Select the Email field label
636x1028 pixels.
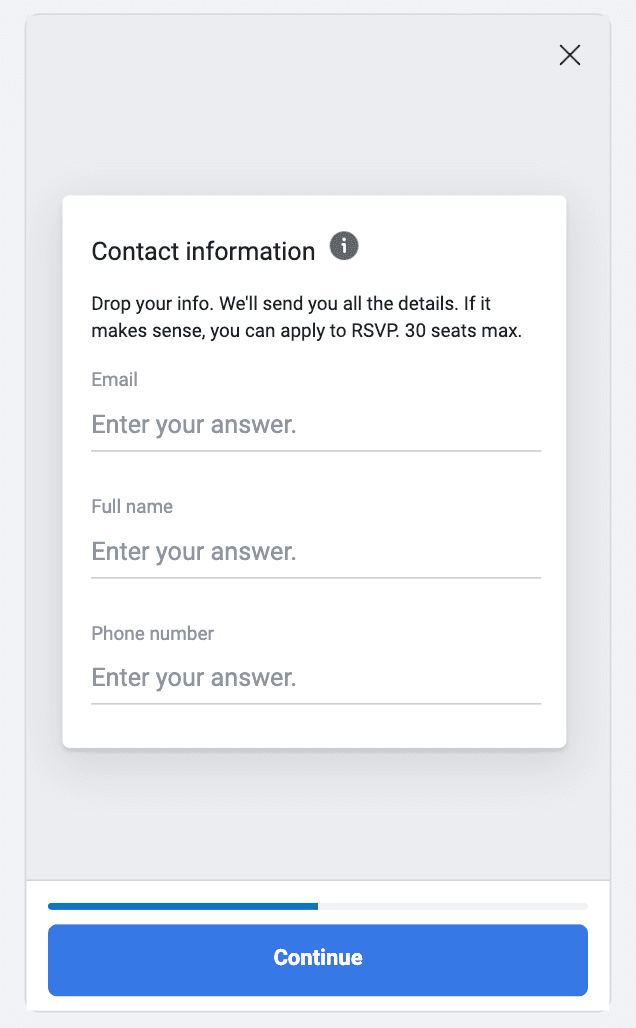click(x=114, y=379)
